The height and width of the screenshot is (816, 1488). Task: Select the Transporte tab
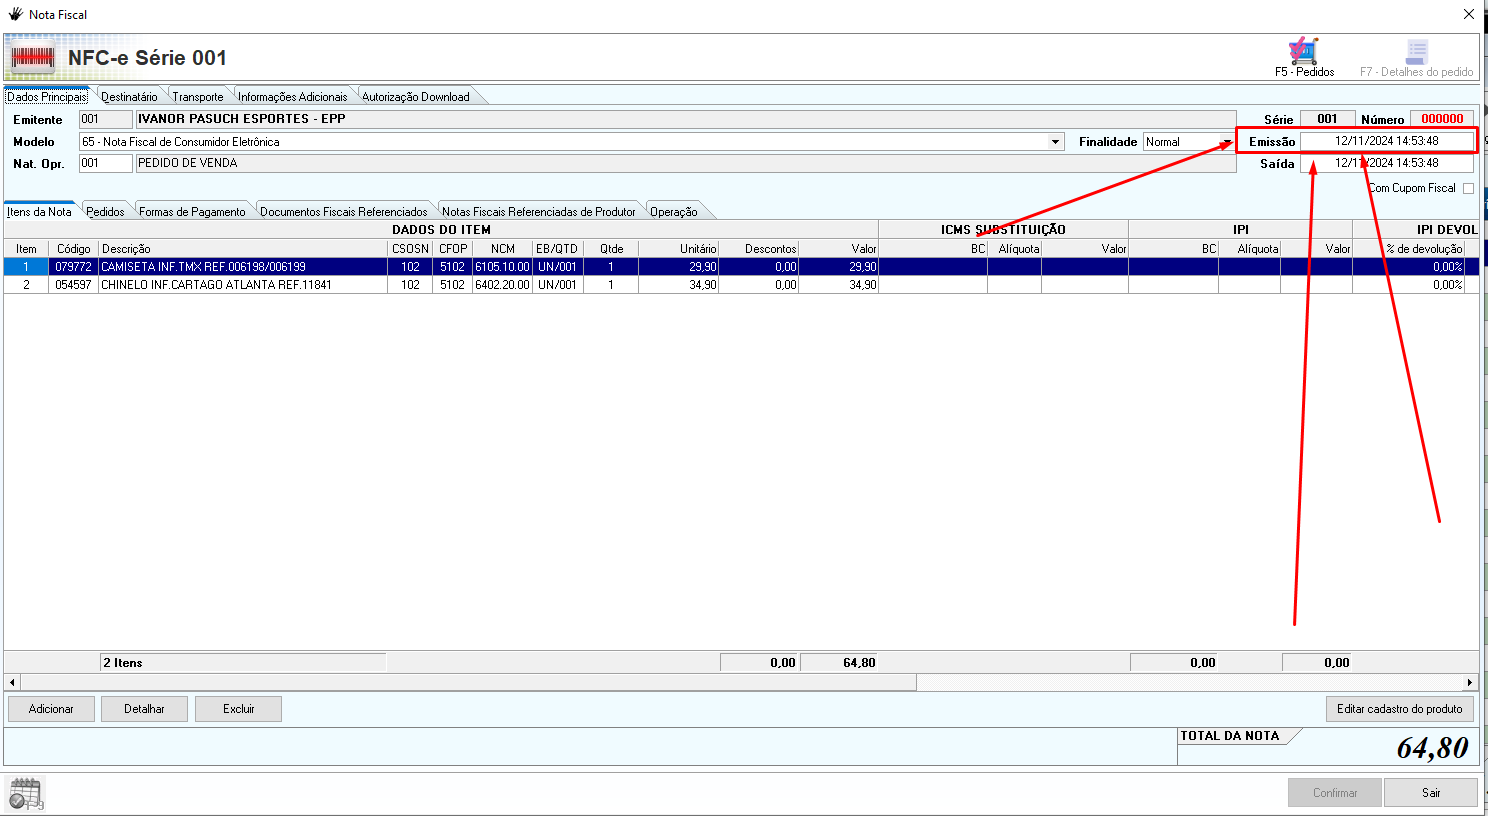pyautogui.click(x=198, y=97)
